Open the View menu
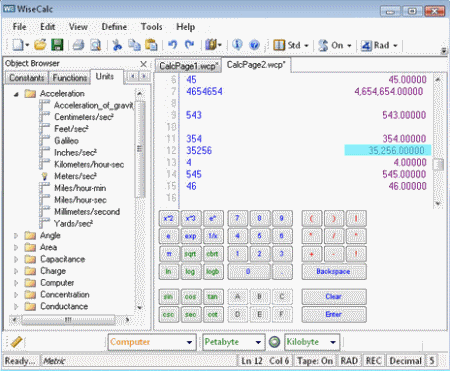Image resolution: width=450 pixels, height=371 pixels. coord(78,27)
